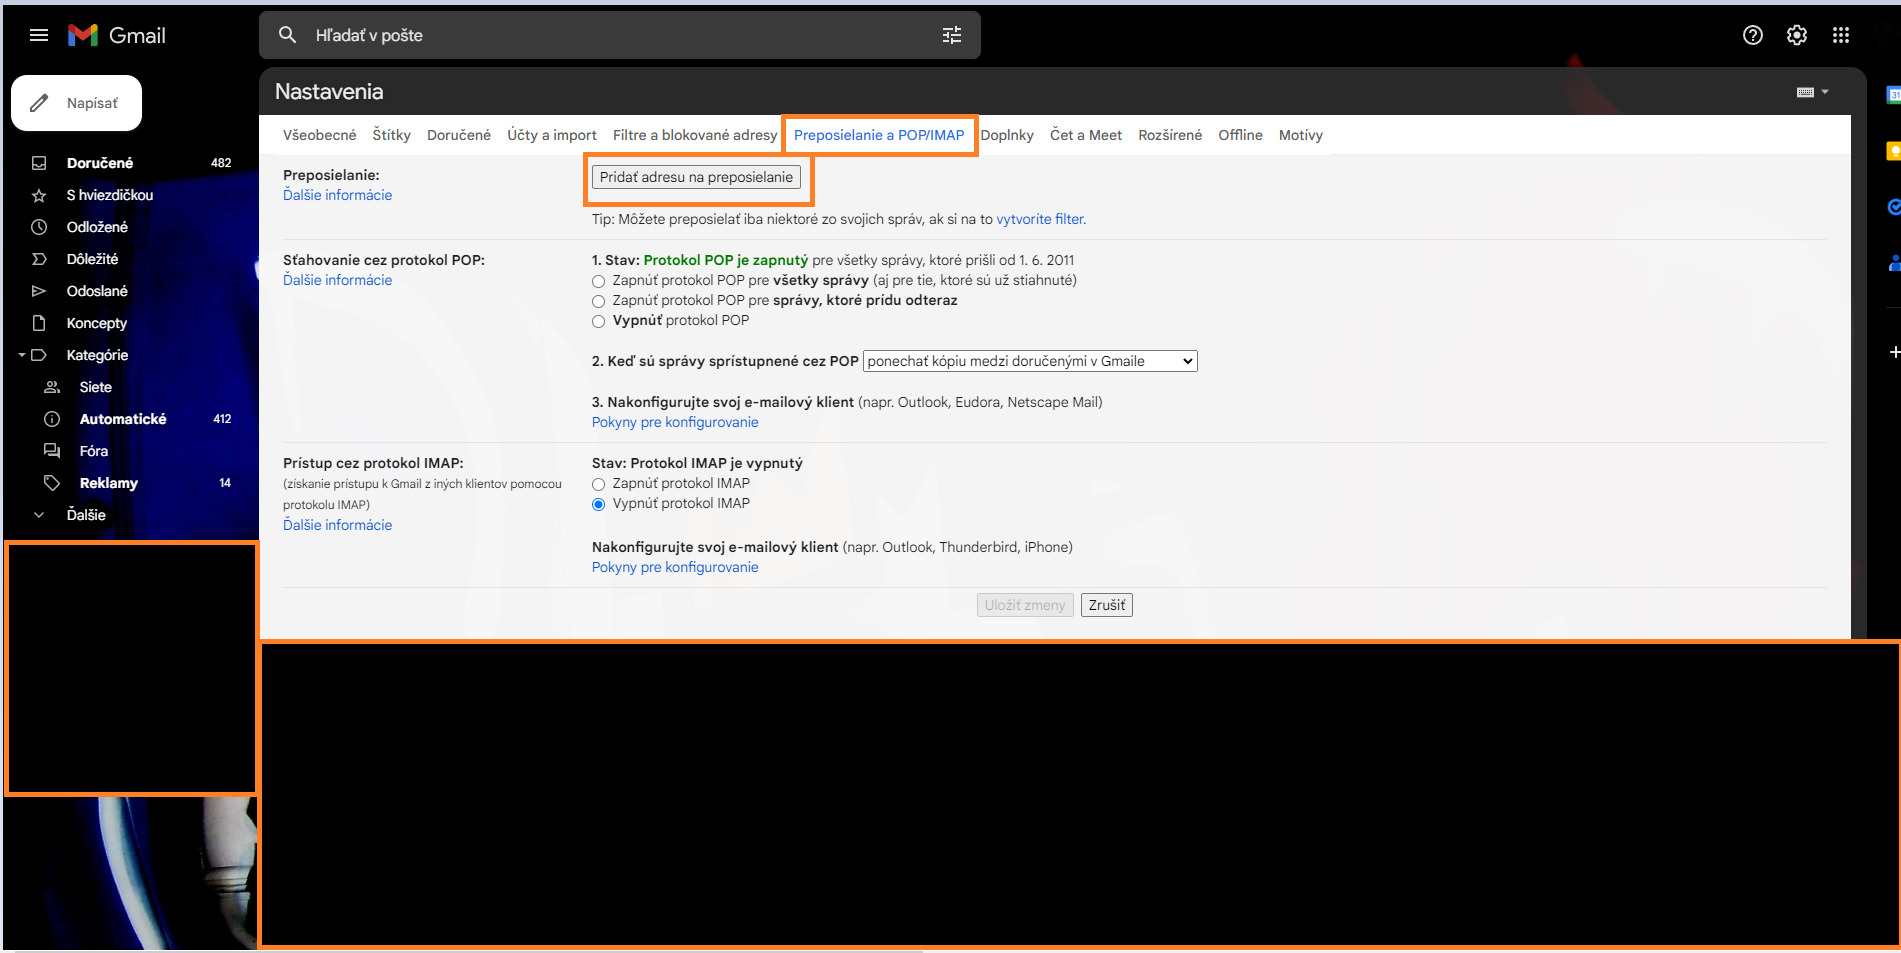Open the Odoslané folder label
Image resolution: width=1901 pixels, height=953 pixels.
[x=97, y=291]
